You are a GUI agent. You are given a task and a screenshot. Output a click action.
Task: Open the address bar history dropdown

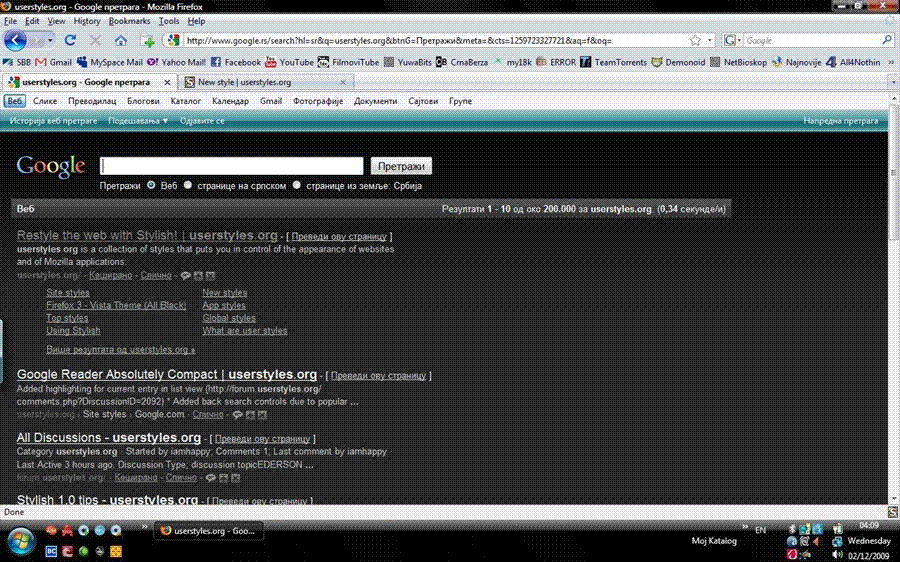709,40
